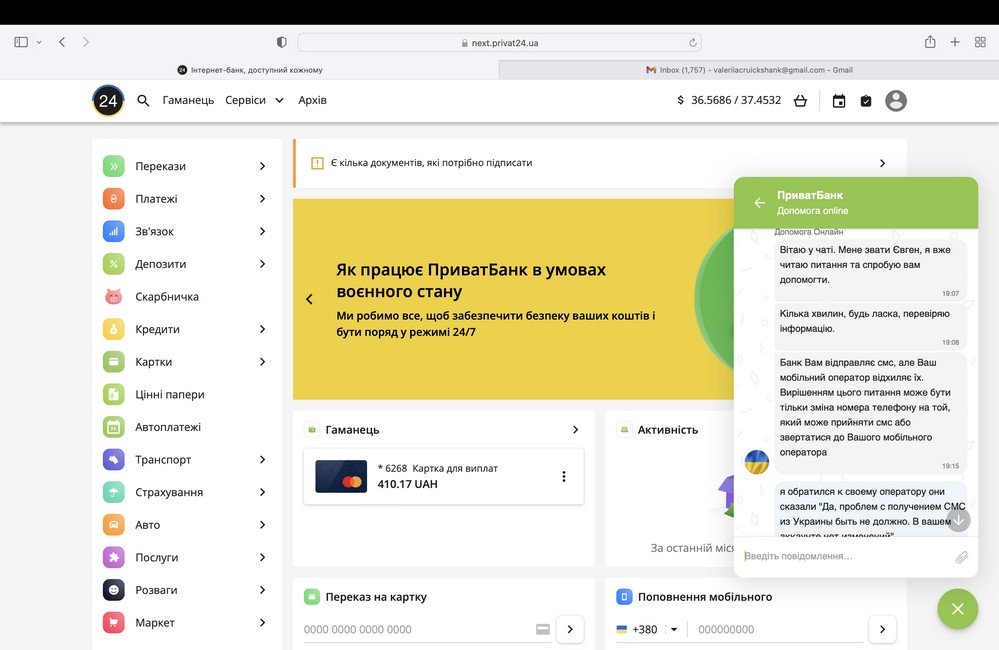The height and width of the screenshot is (650, 999).
Task: Open the Safari sidebar options dropdown arrow
Action: coord(39,42)
